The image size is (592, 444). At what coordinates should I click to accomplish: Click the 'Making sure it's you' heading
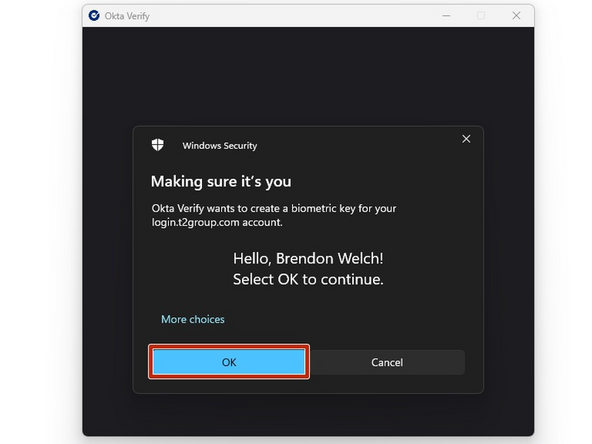[x=221, y=182]
